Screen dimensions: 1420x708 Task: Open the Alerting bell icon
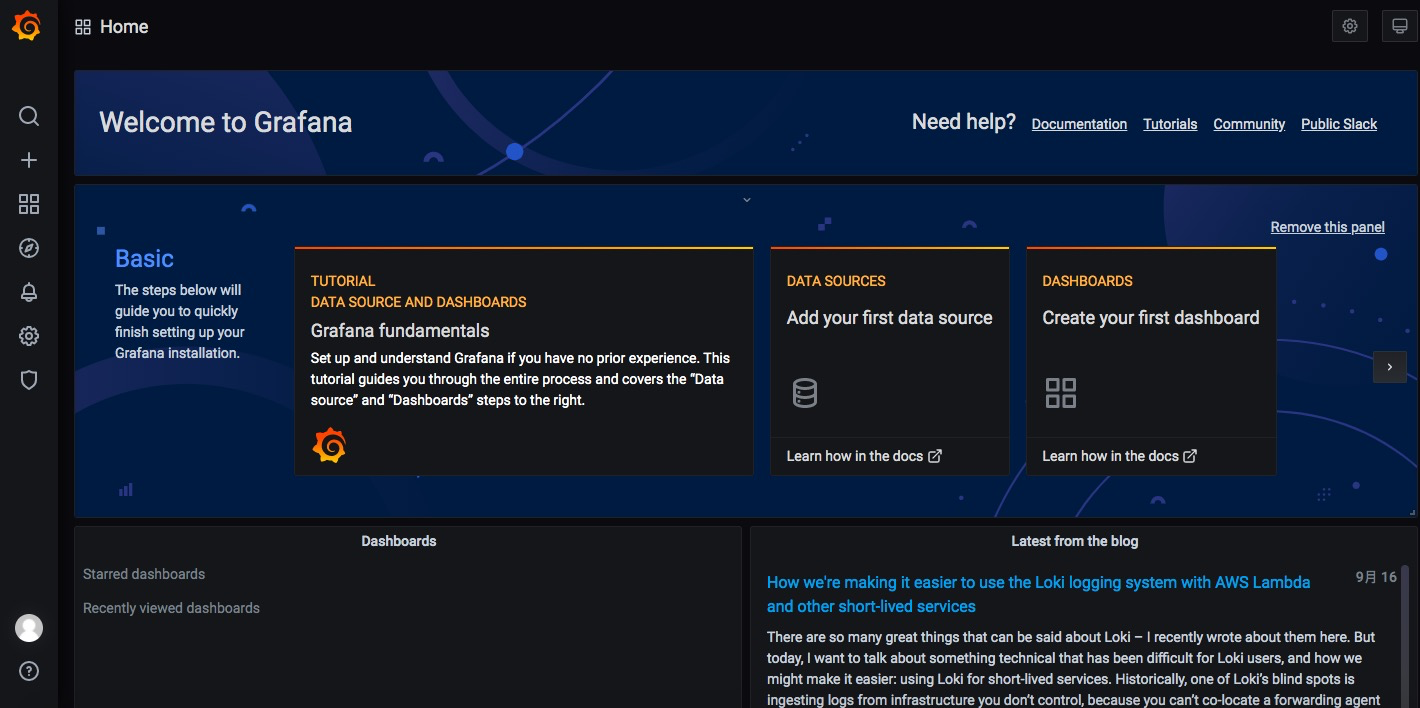pyautogui.click(x=29, y=292)
